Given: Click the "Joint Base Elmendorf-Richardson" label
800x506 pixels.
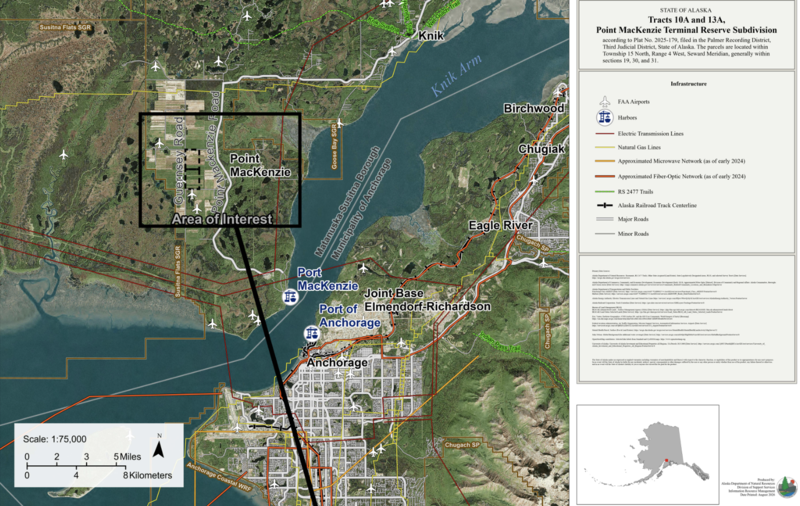Looking at the screenshot, I should pyautogui.click(x=427, y=300).
